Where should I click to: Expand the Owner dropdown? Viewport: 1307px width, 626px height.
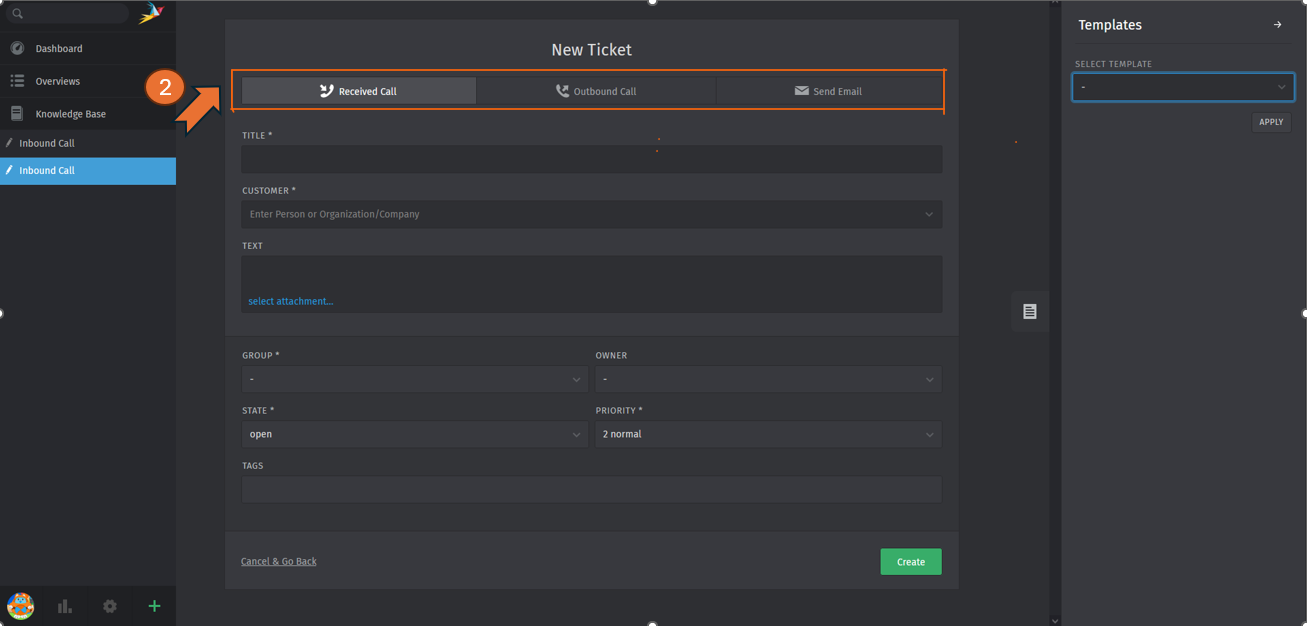tap(768, 380)
